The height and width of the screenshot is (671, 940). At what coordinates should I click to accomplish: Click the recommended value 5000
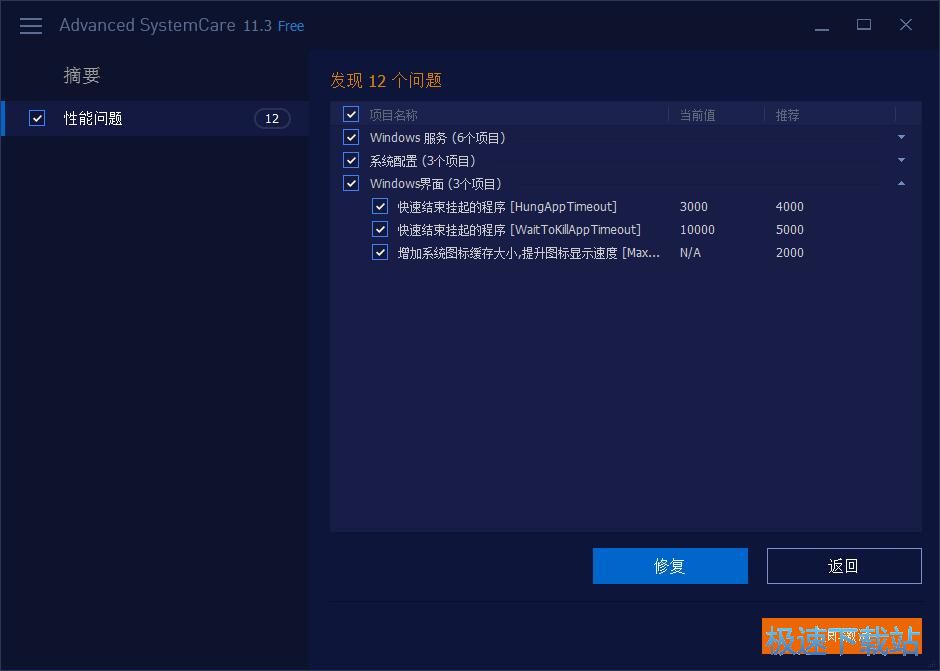(790, 230)
